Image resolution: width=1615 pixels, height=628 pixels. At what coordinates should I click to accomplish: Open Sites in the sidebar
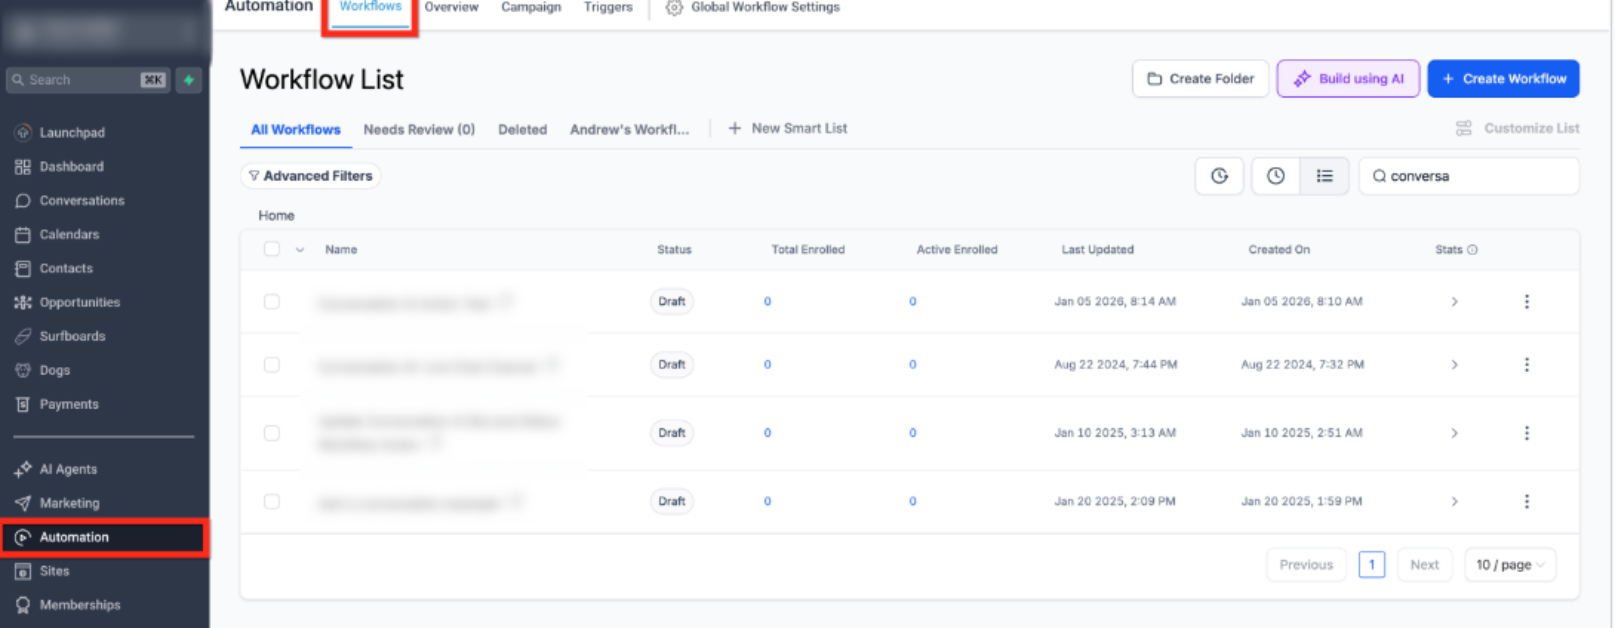point(43,571)
